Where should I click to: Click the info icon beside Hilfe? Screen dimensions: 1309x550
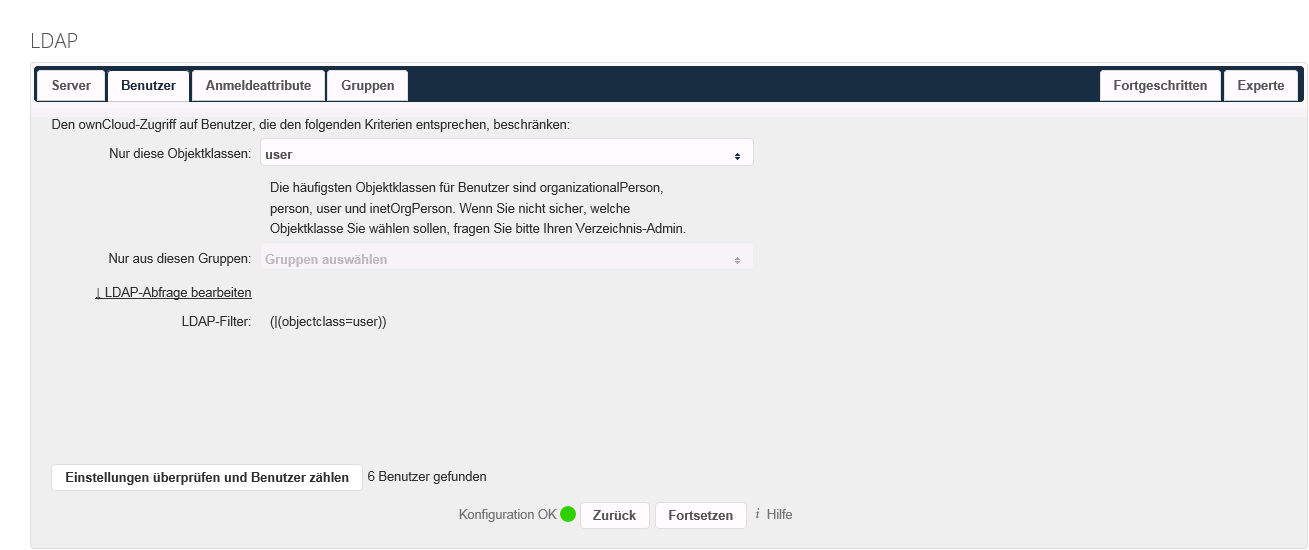(757, 514)
